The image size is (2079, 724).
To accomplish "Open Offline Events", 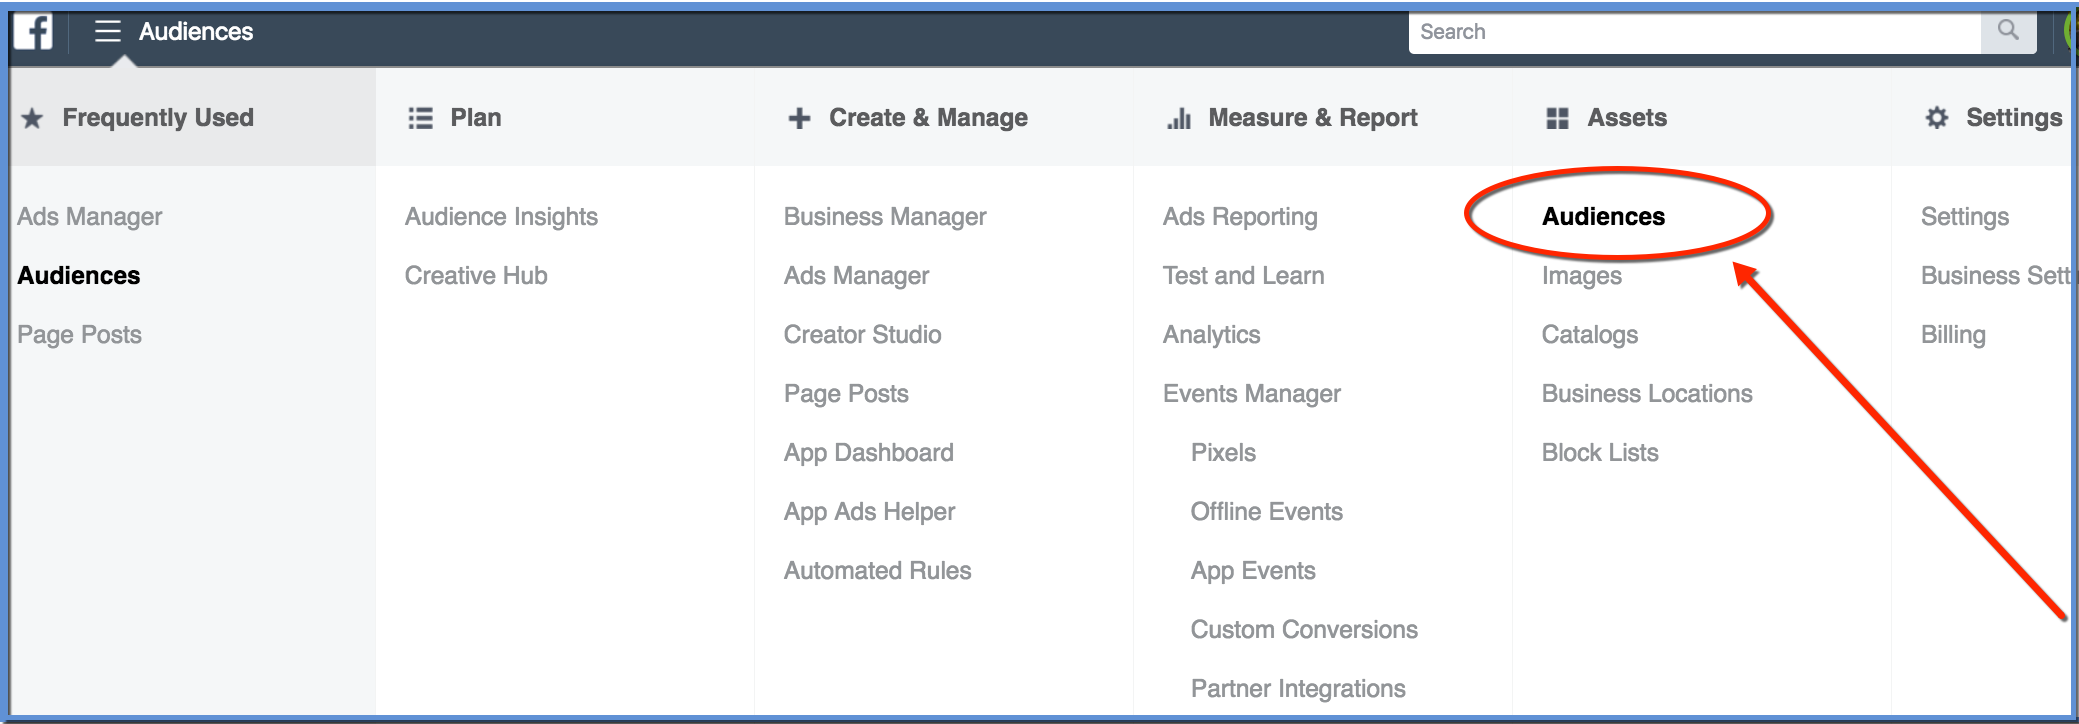I will (1267, 512).
